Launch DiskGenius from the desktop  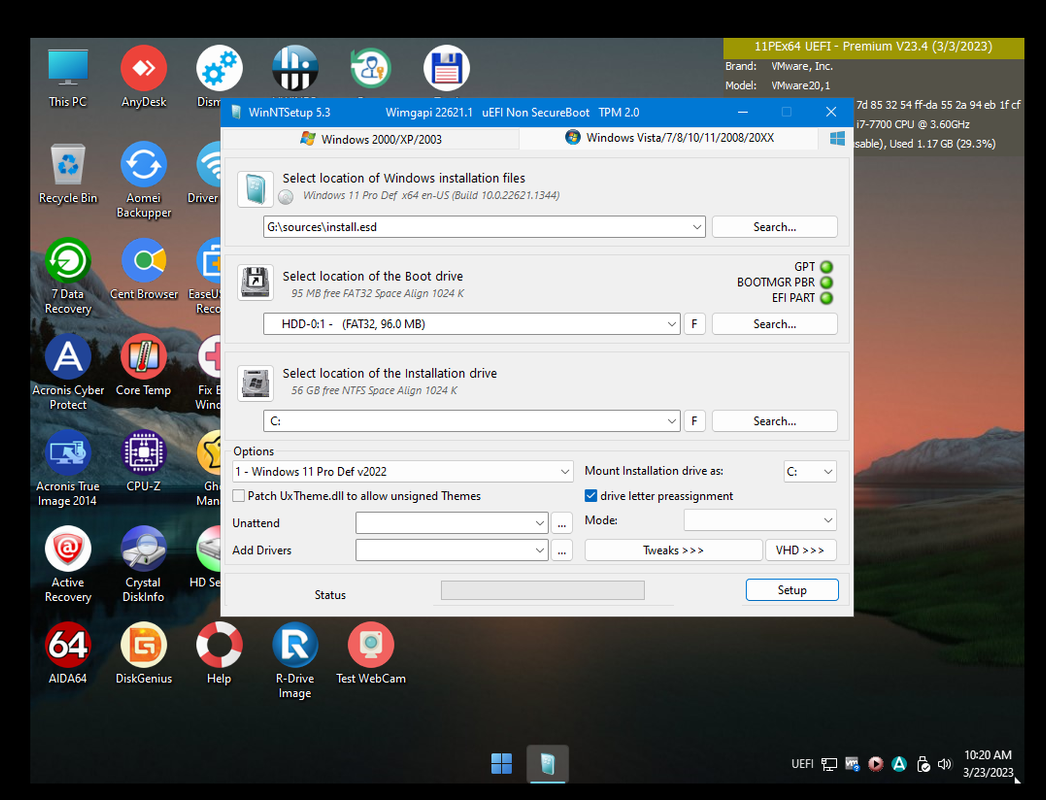point(143,654)
